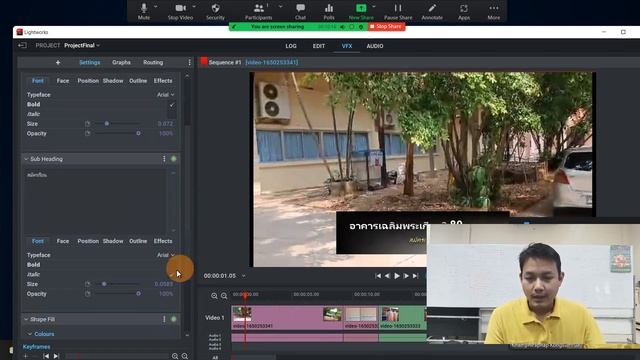Zoom in on the timeline
640x360 pixels.
(x=214, y=296)
